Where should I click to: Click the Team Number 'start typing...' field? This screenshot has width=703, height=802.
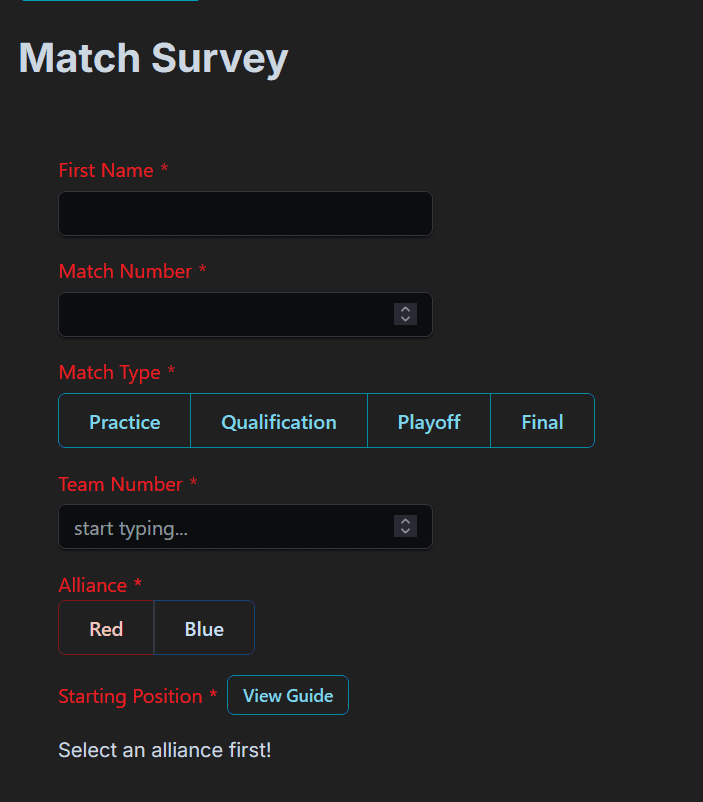(225, 527)
